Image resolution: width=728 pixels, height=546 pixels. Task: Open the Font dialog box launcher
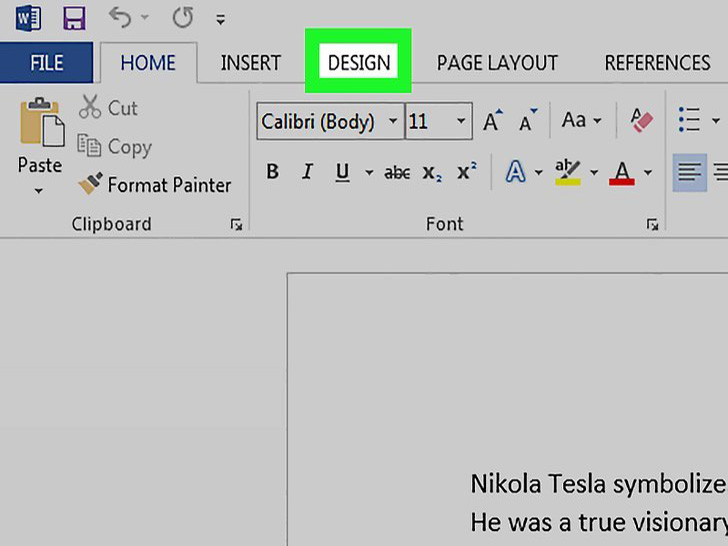pos(651,225)
